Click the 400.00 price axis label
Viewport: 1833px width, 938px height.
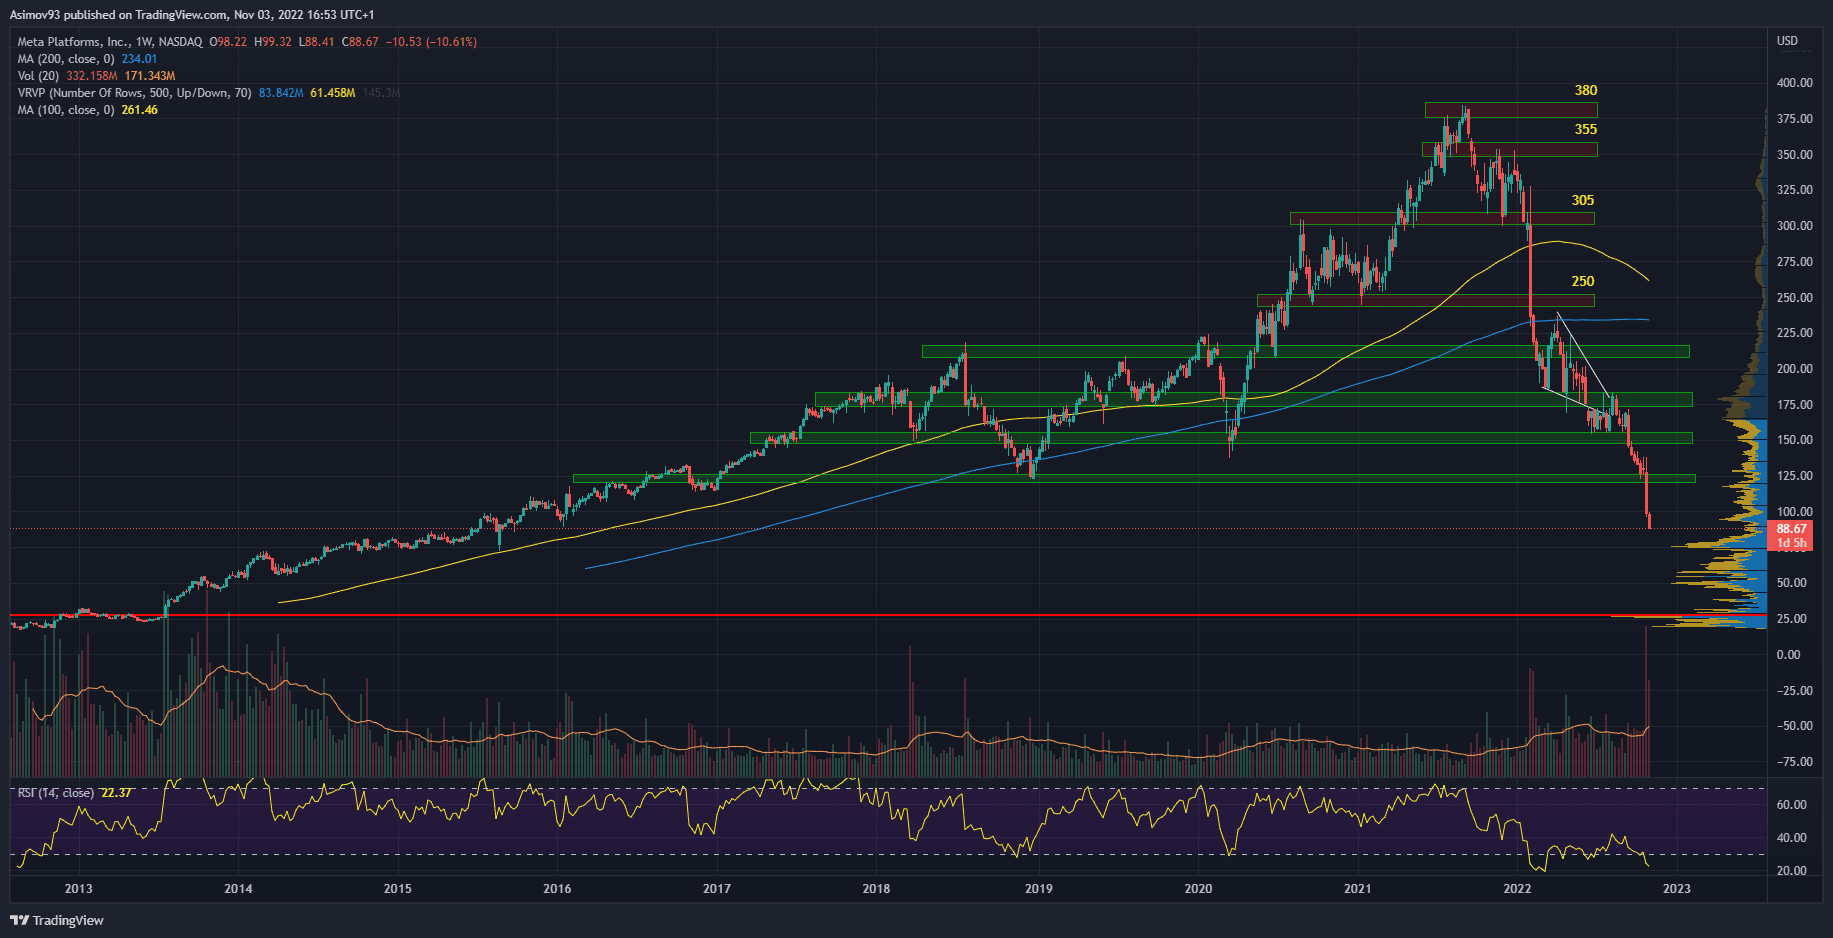(x=1794, y=83)
